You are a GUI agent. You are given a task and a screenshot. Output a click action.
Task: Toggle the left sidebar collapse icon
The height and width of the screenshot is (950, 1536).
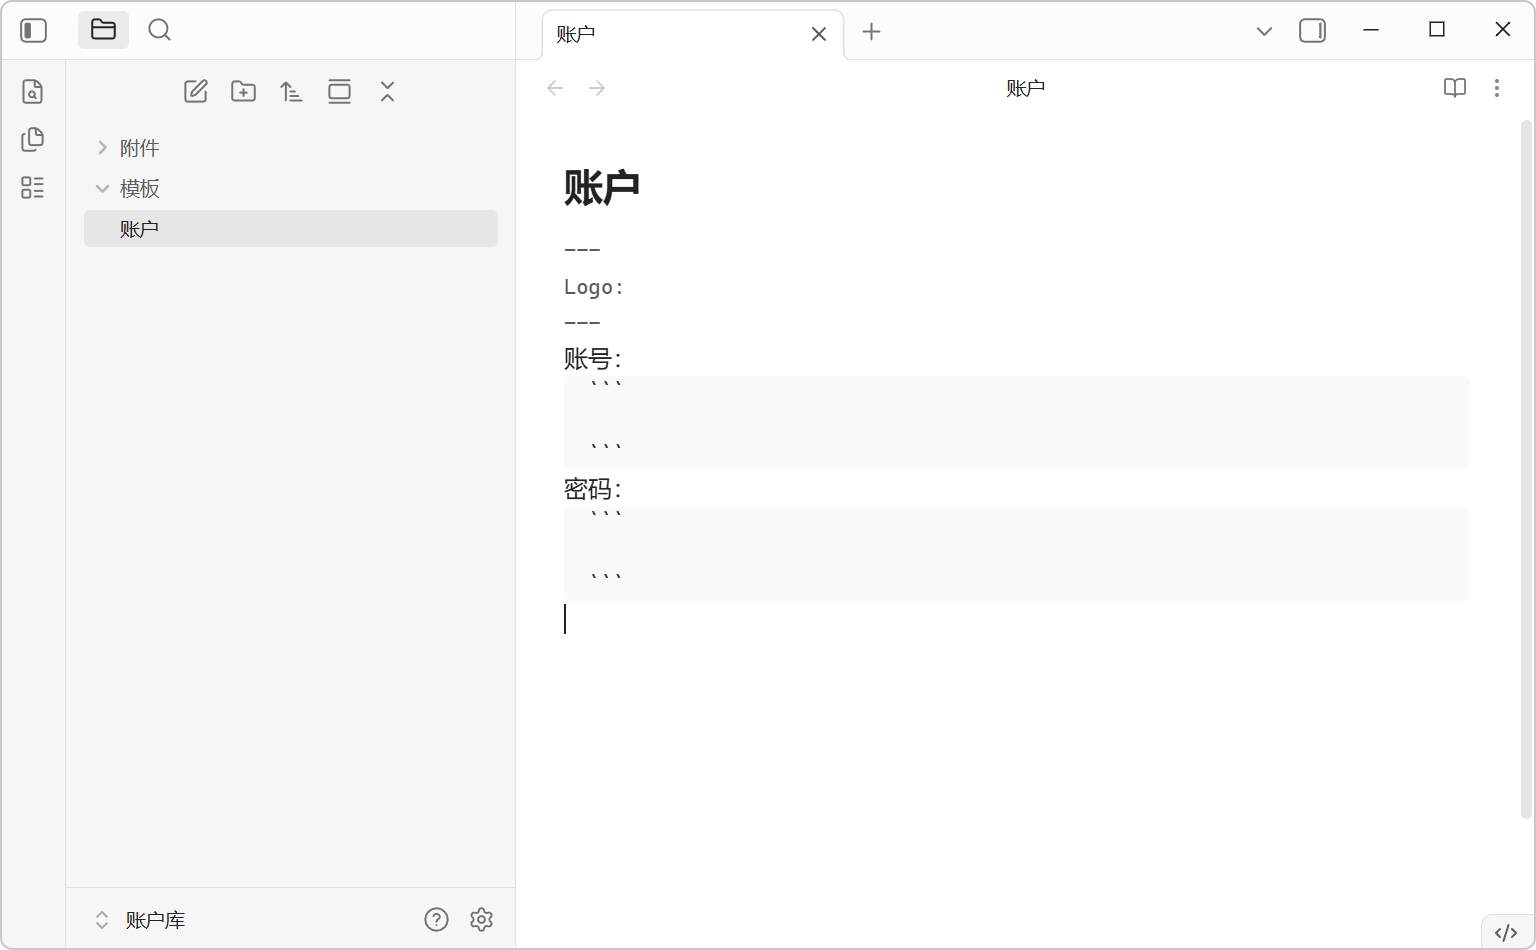(x=34, y=31)
